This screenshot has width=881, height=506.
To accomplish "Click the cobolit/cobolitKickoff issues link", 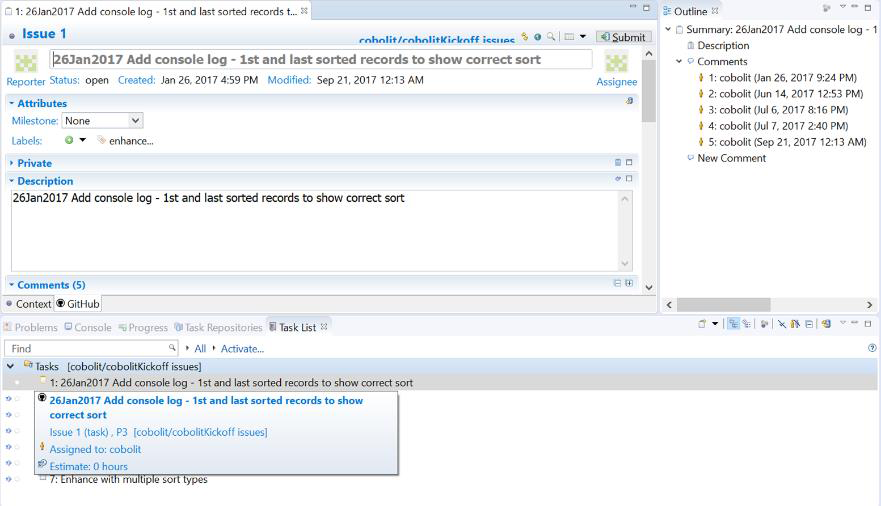I will point(437,40).
